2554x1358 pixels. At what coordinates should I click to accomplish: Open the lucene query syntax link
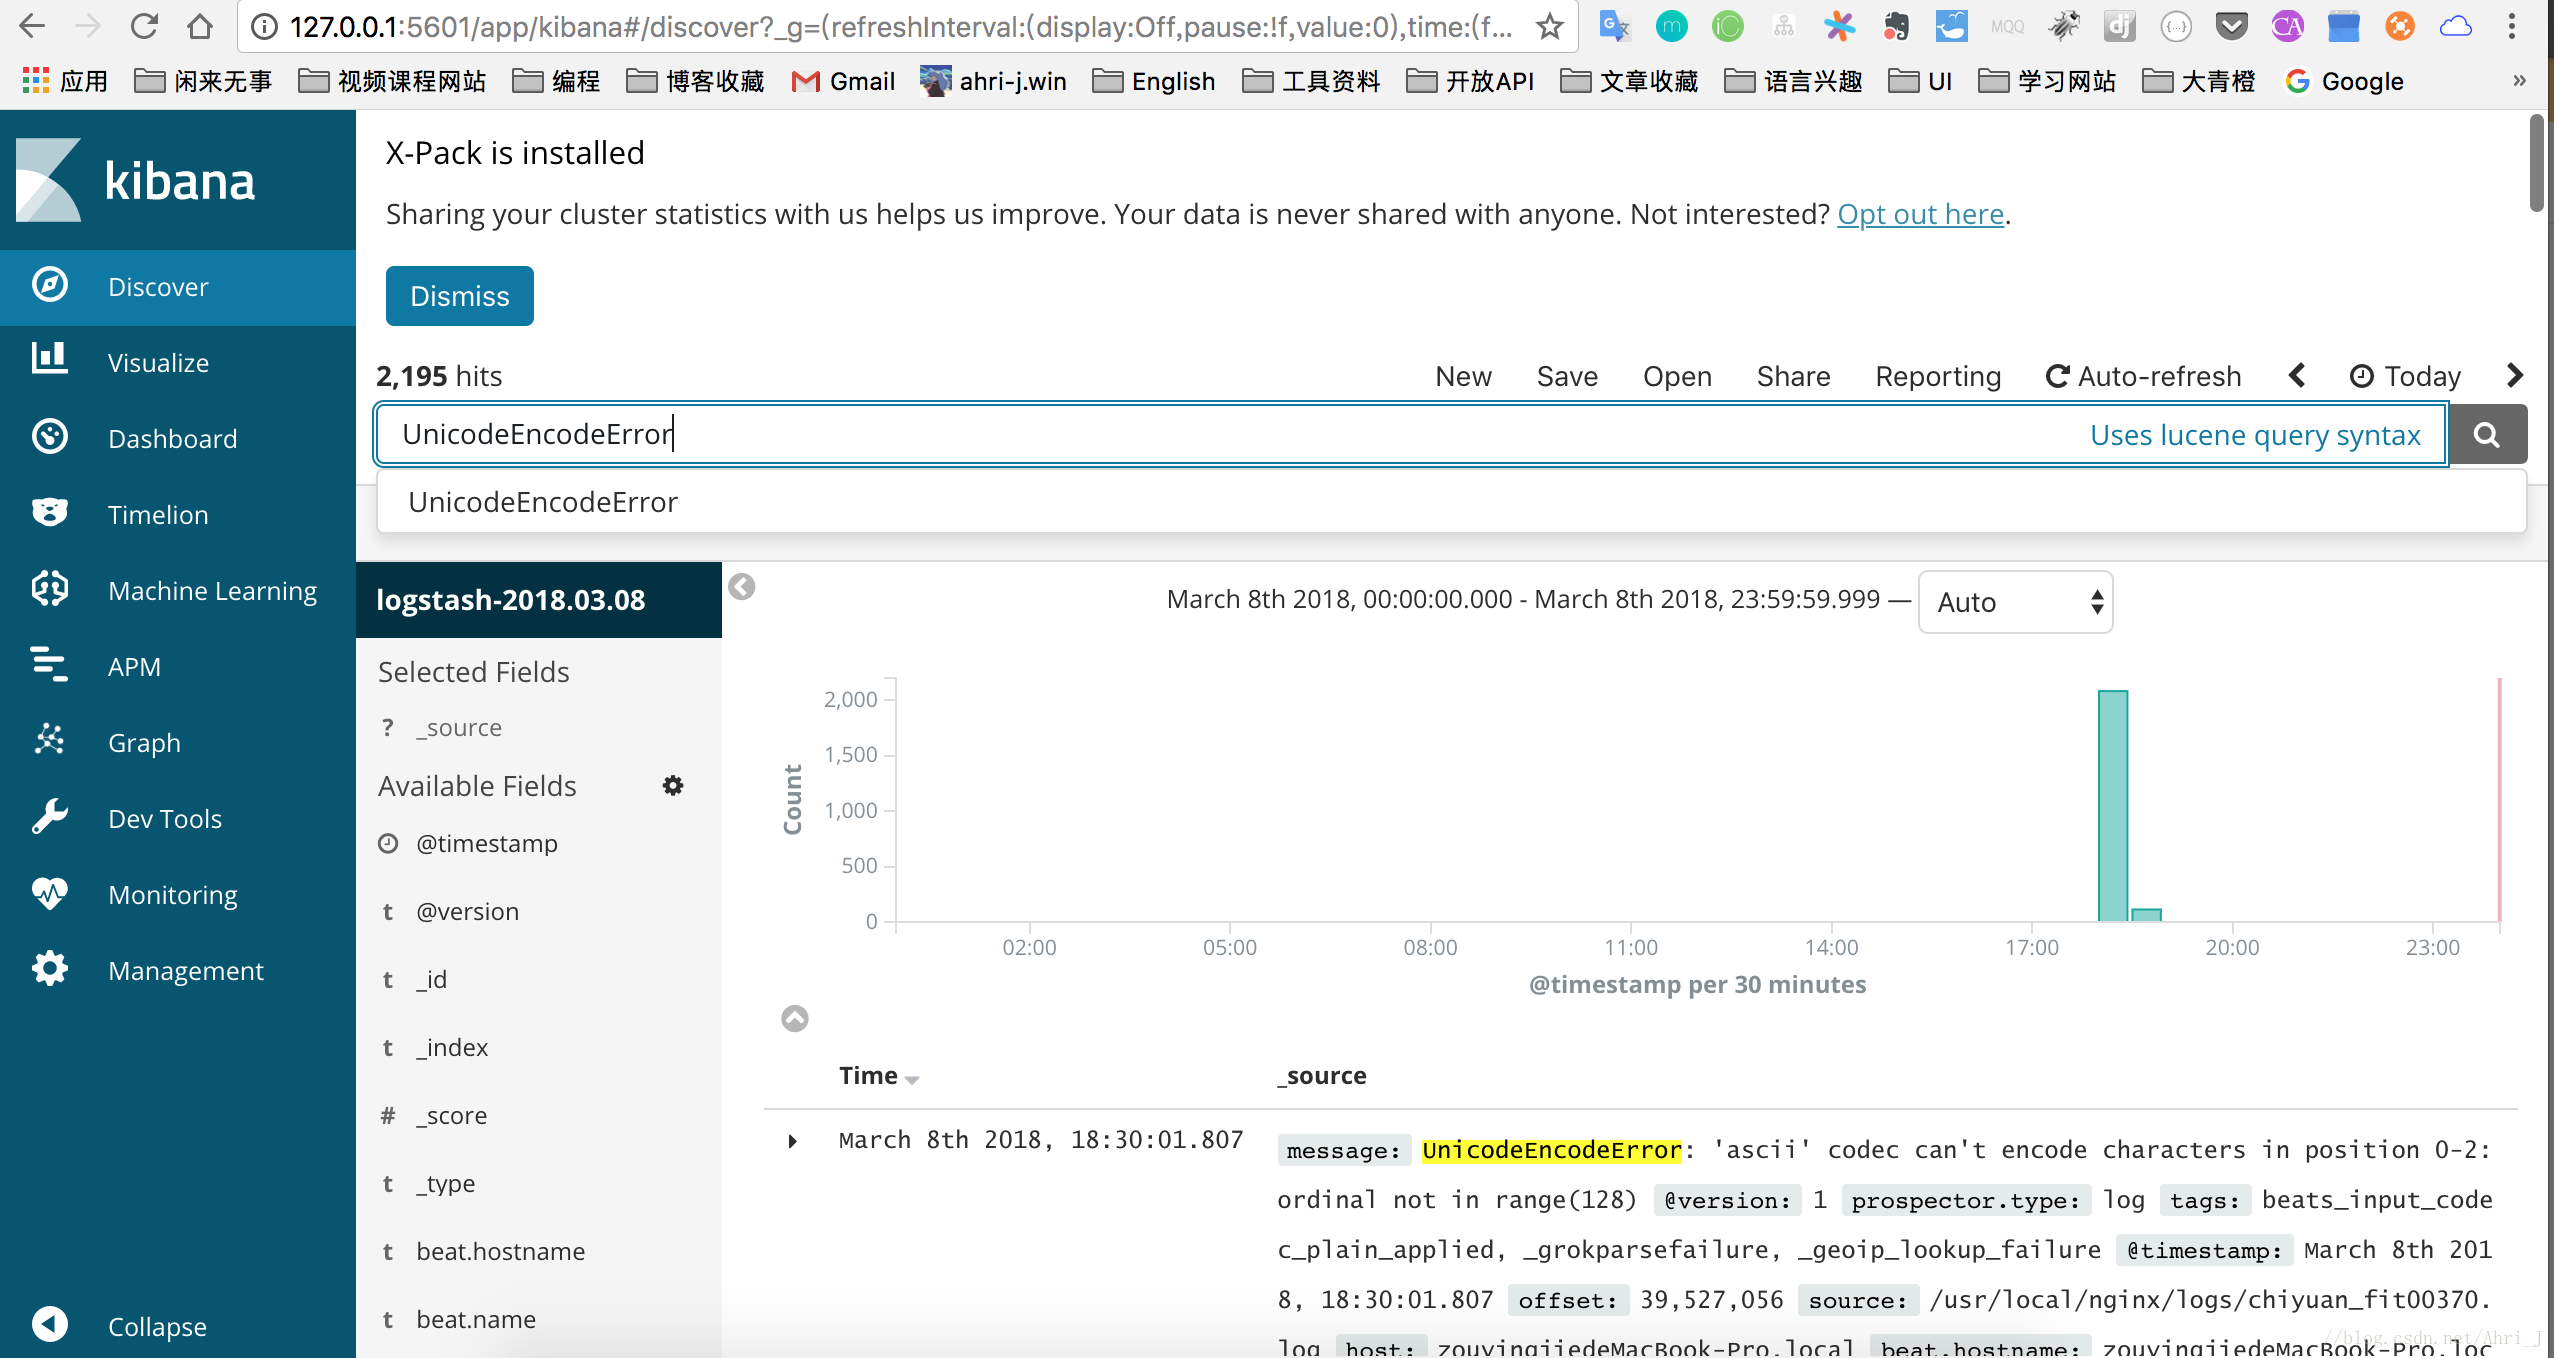point(2255,435)
